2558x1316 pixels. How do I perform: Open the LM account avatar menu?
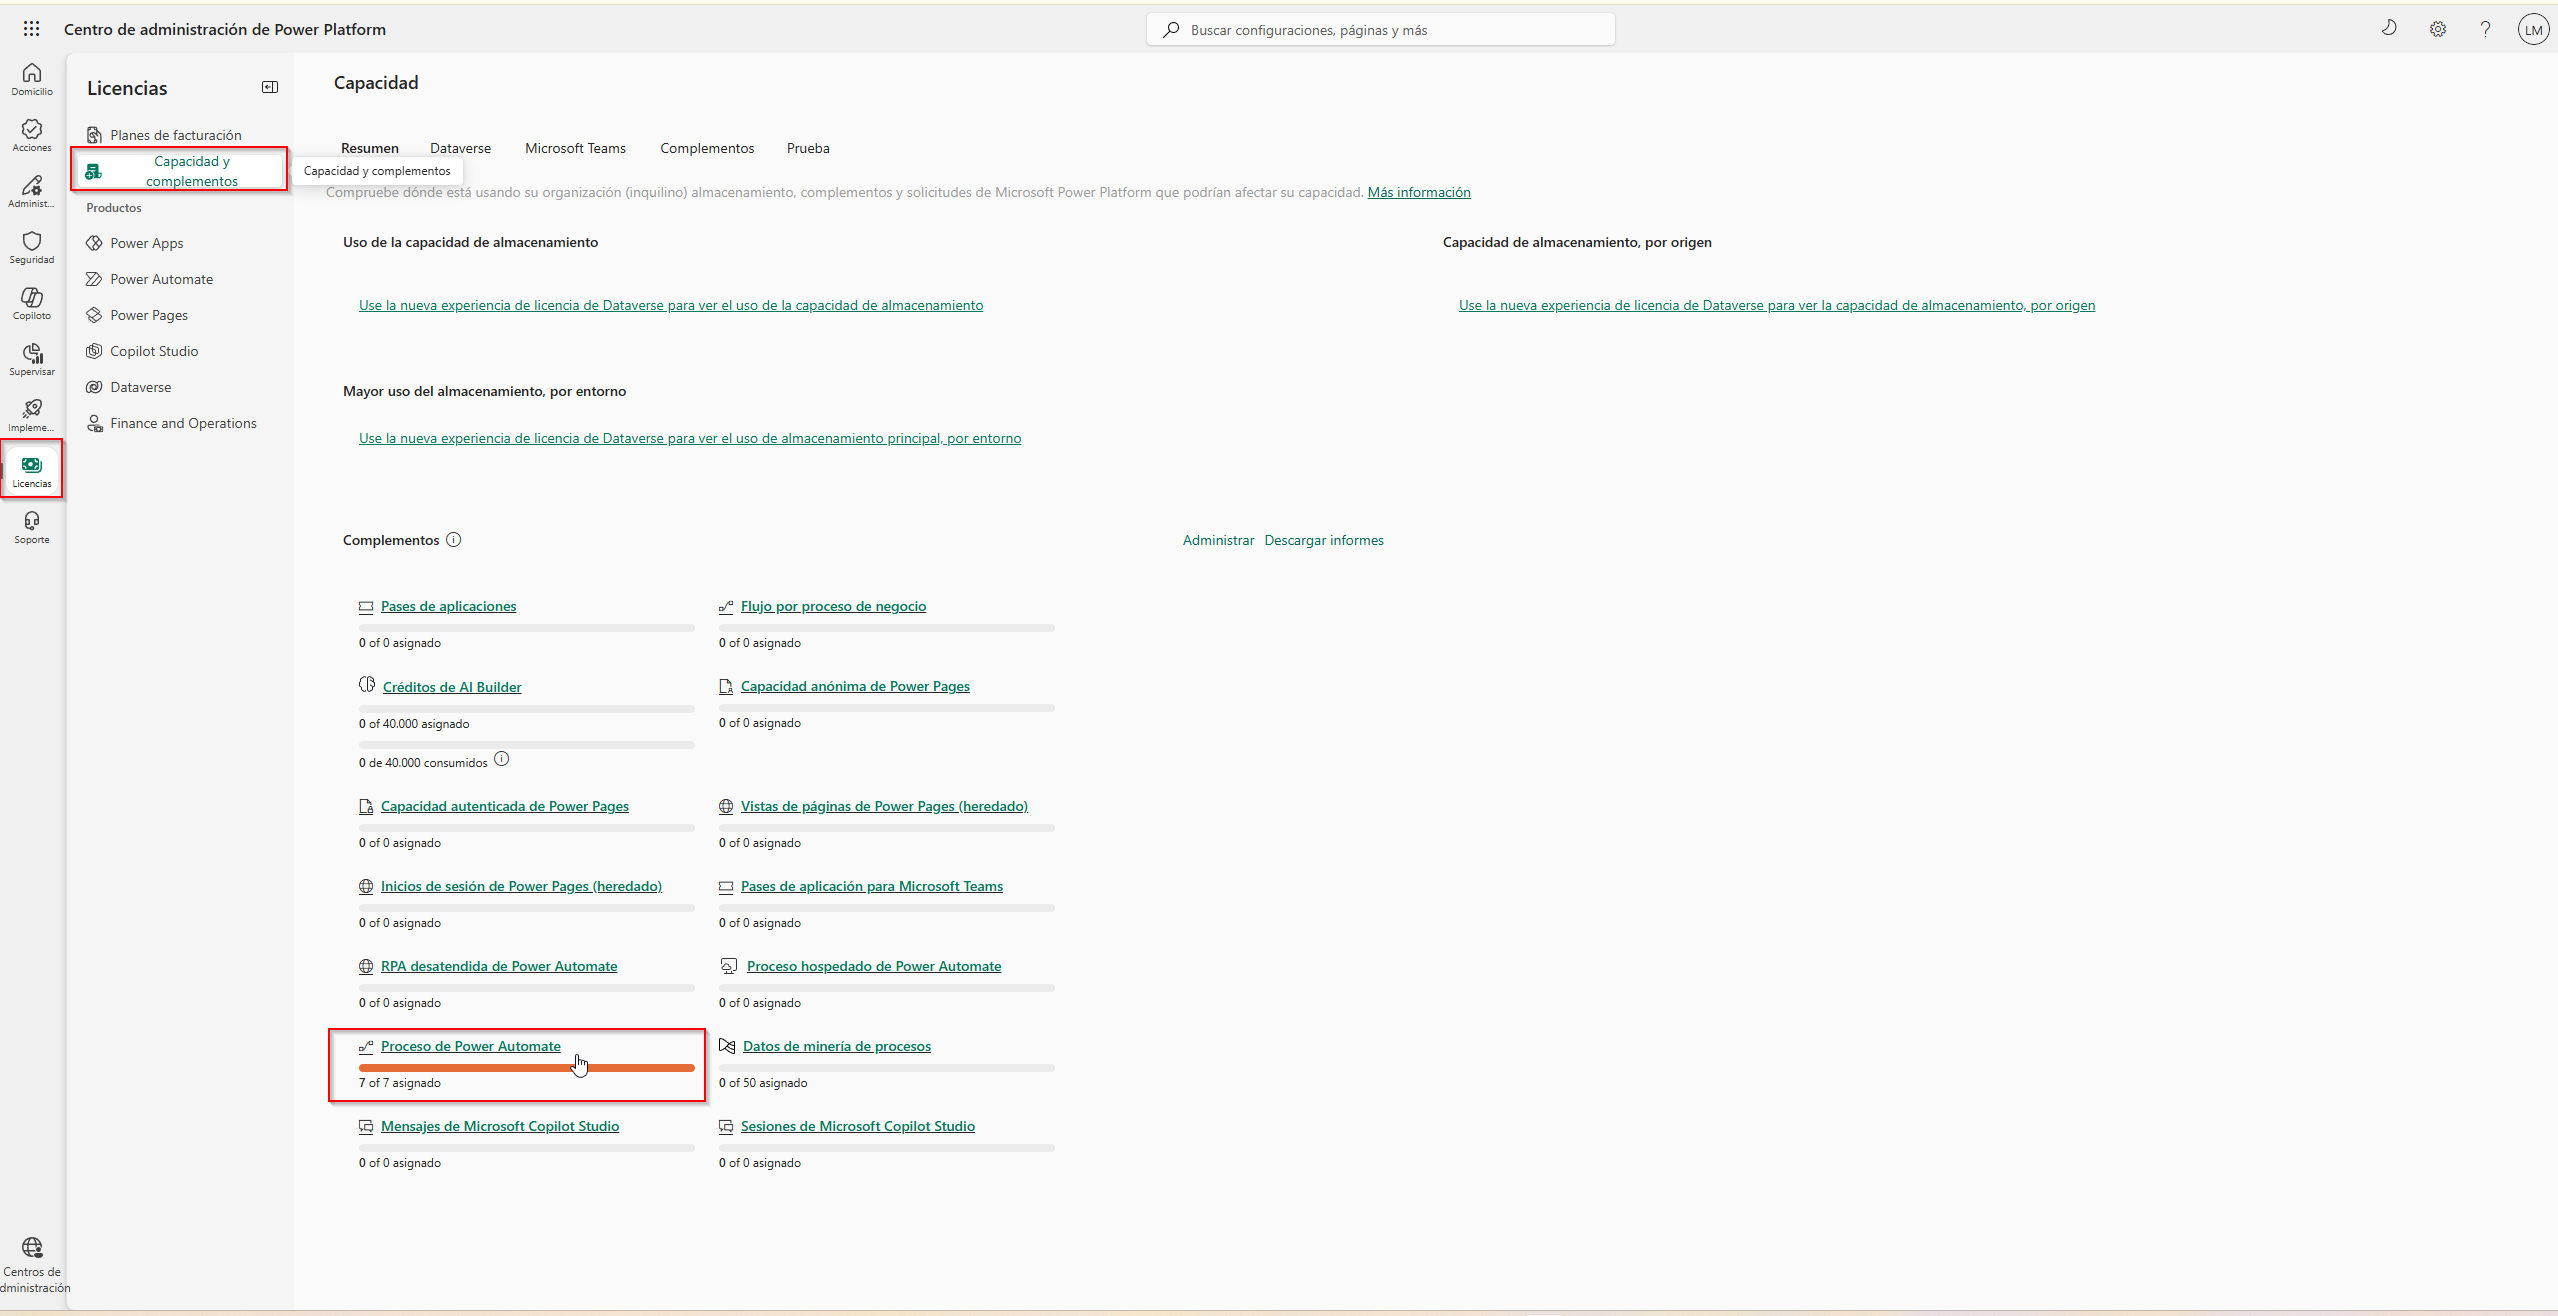tap(2532, 29)
